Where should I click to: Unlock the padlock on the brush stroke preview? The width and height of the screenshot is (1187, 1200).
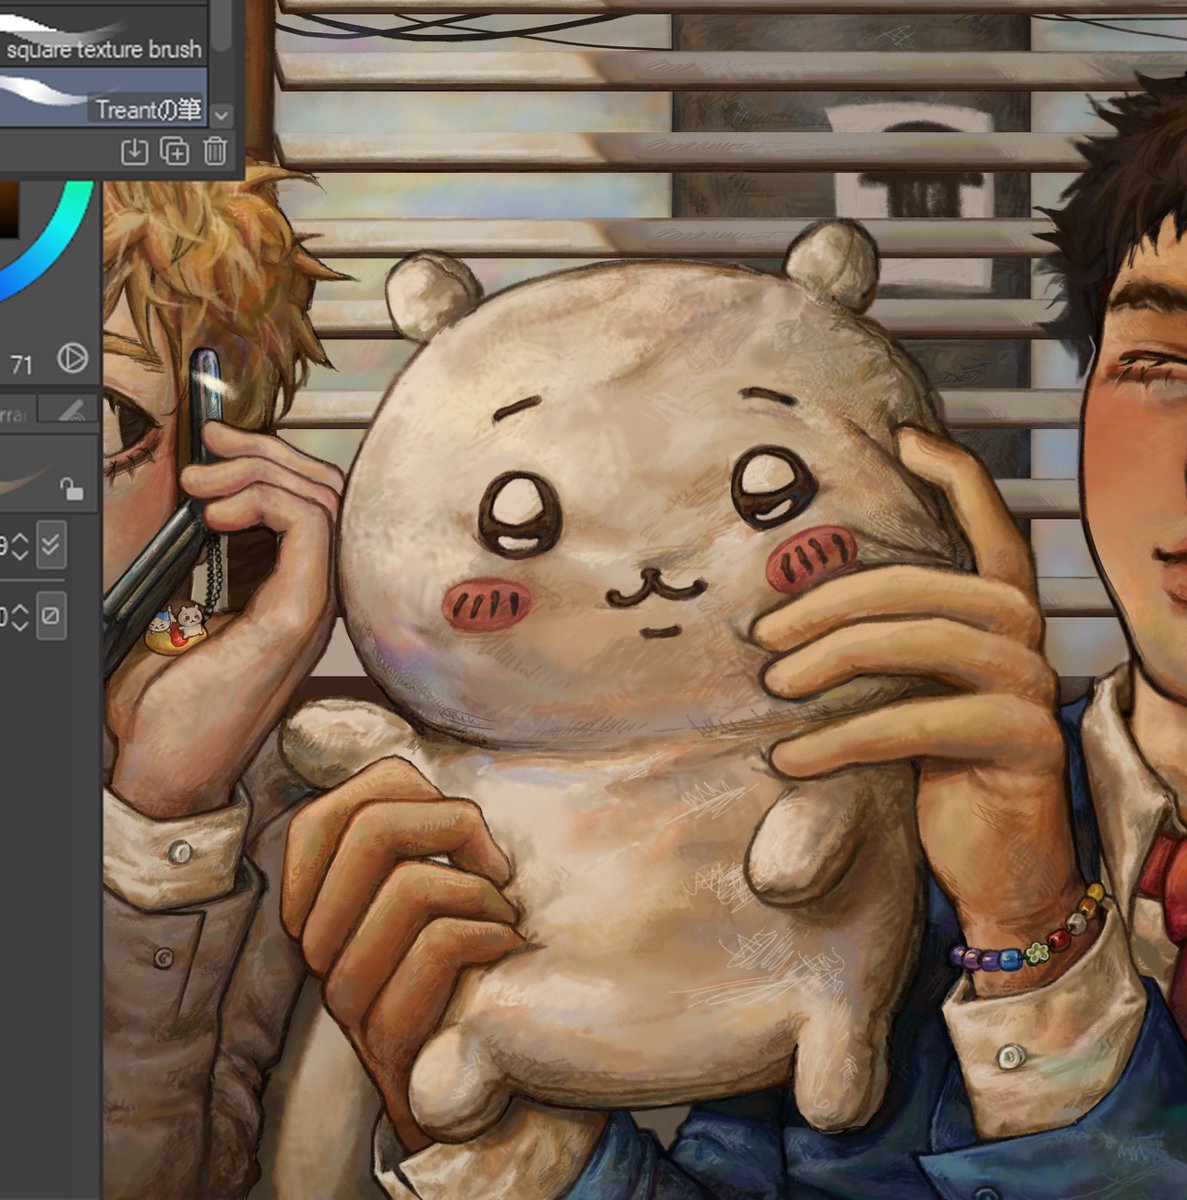pos(73,488)
